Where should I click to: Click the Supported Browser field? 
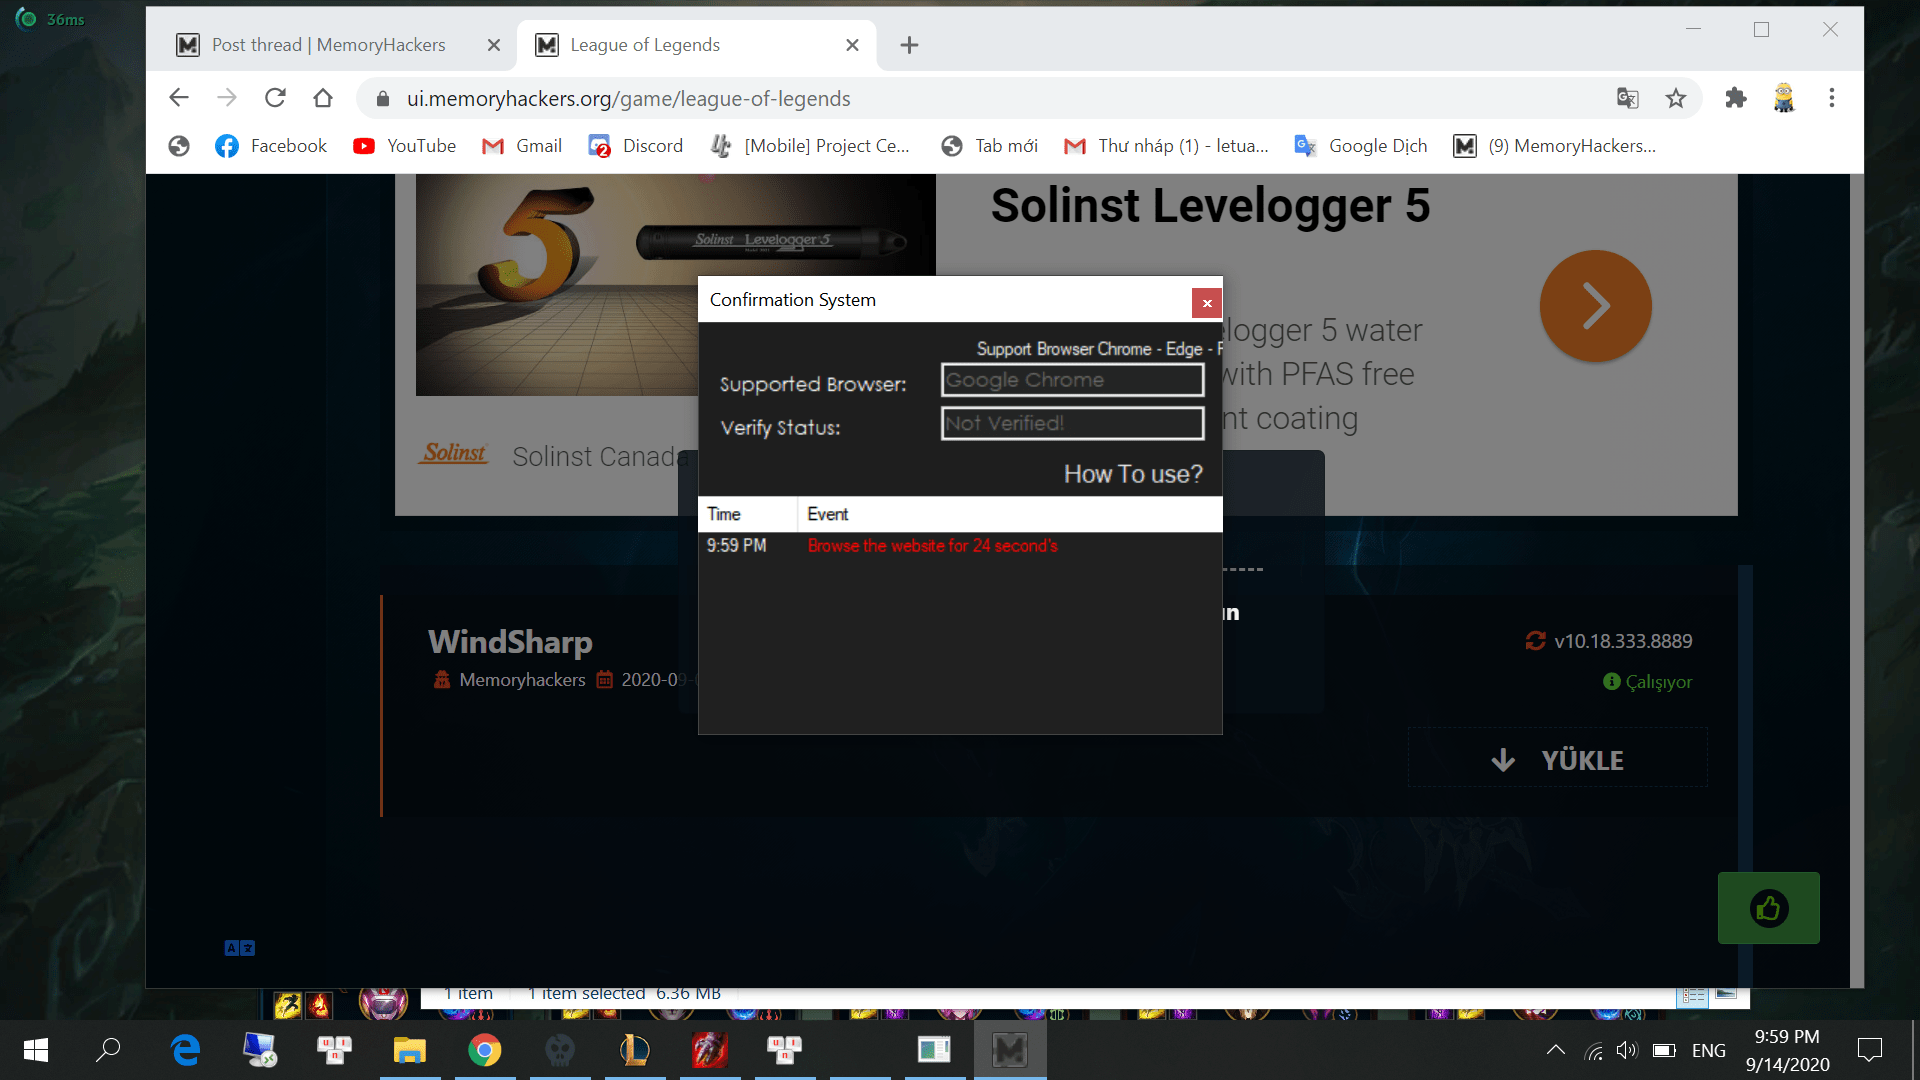[x=1072, y=380]
